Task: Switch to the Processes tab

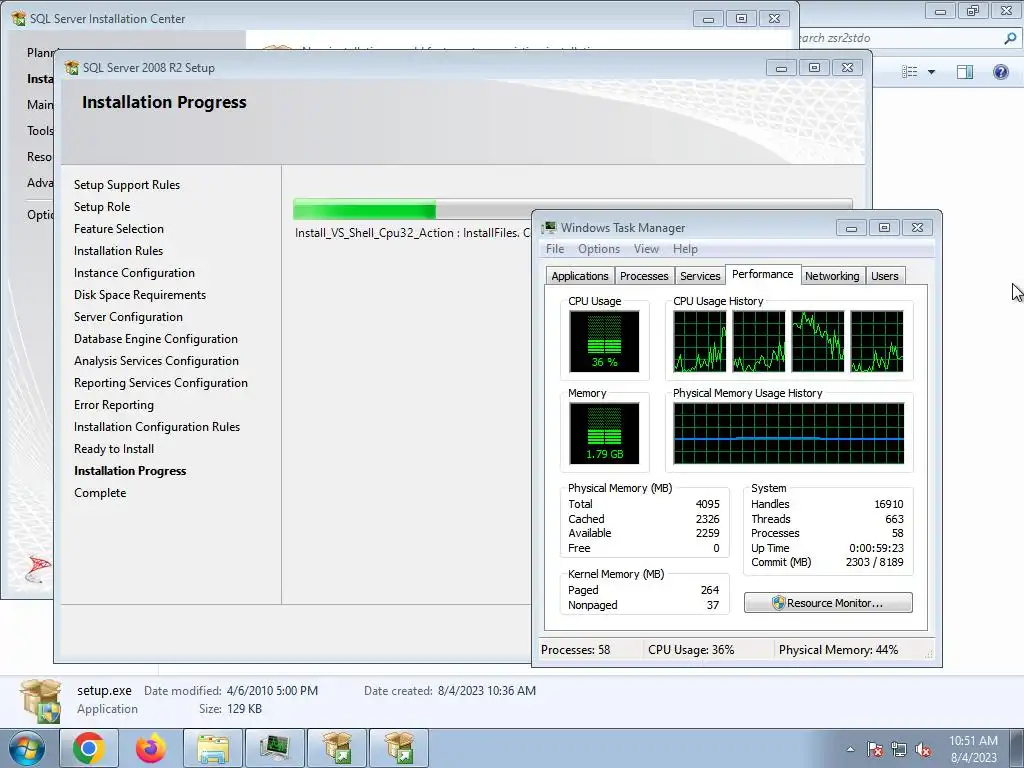Action: 644,276
